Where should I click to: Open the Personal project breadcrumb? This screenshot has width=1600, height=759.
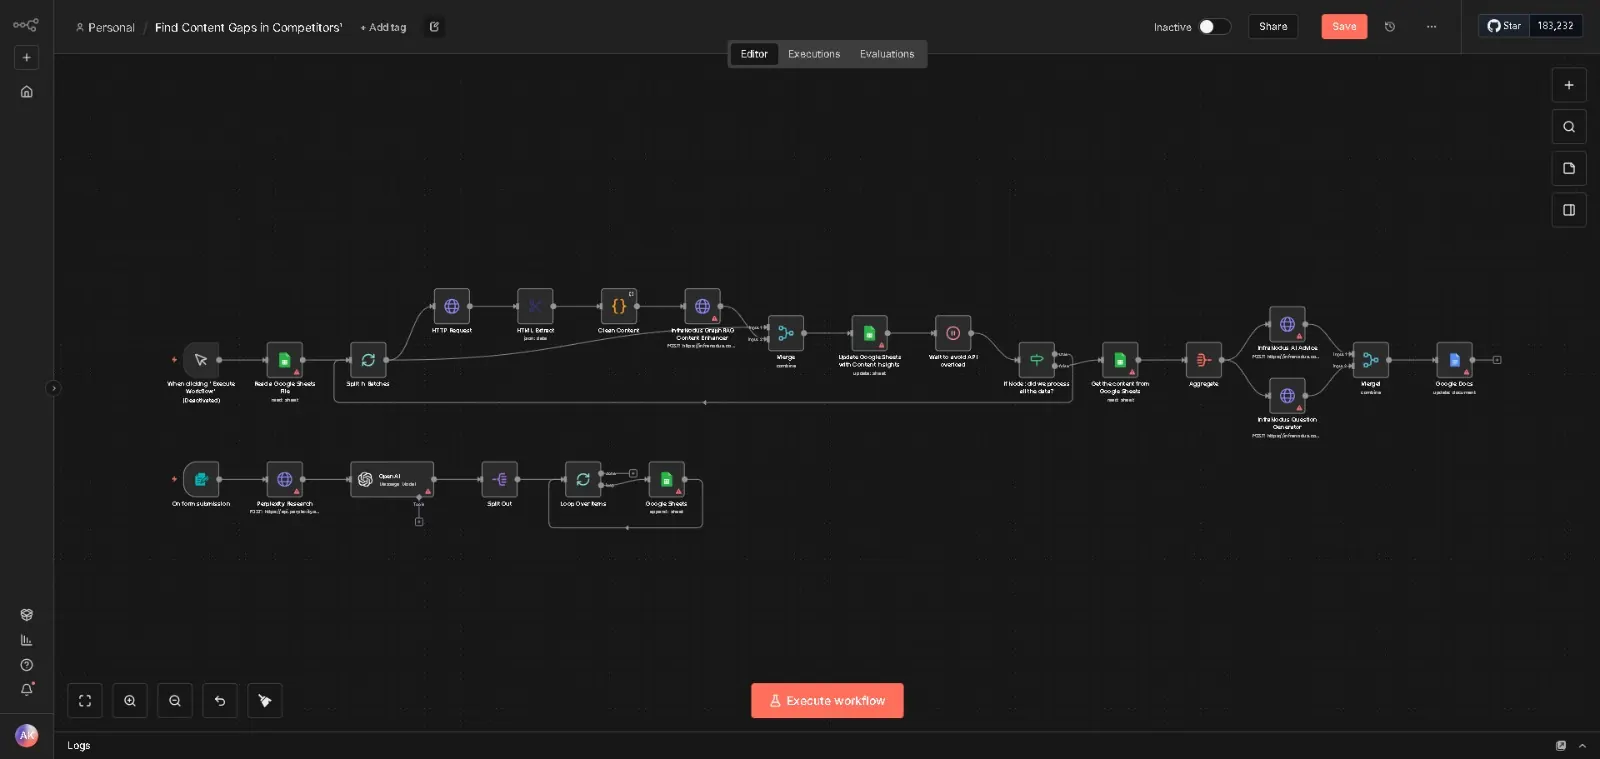coord(105,28)
